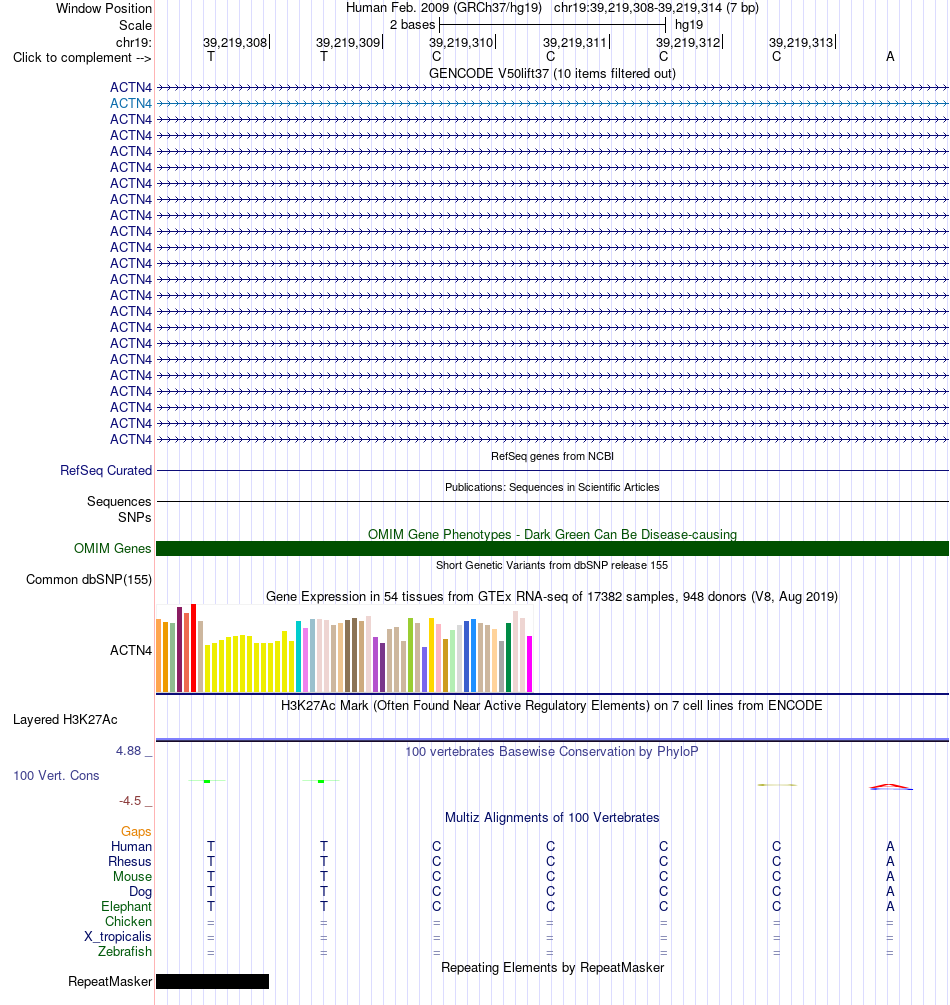The image size is (950, 1005).
Task: Open the 'RefSeq genes from NCBI' track title
Action: (x=552, y=456)
